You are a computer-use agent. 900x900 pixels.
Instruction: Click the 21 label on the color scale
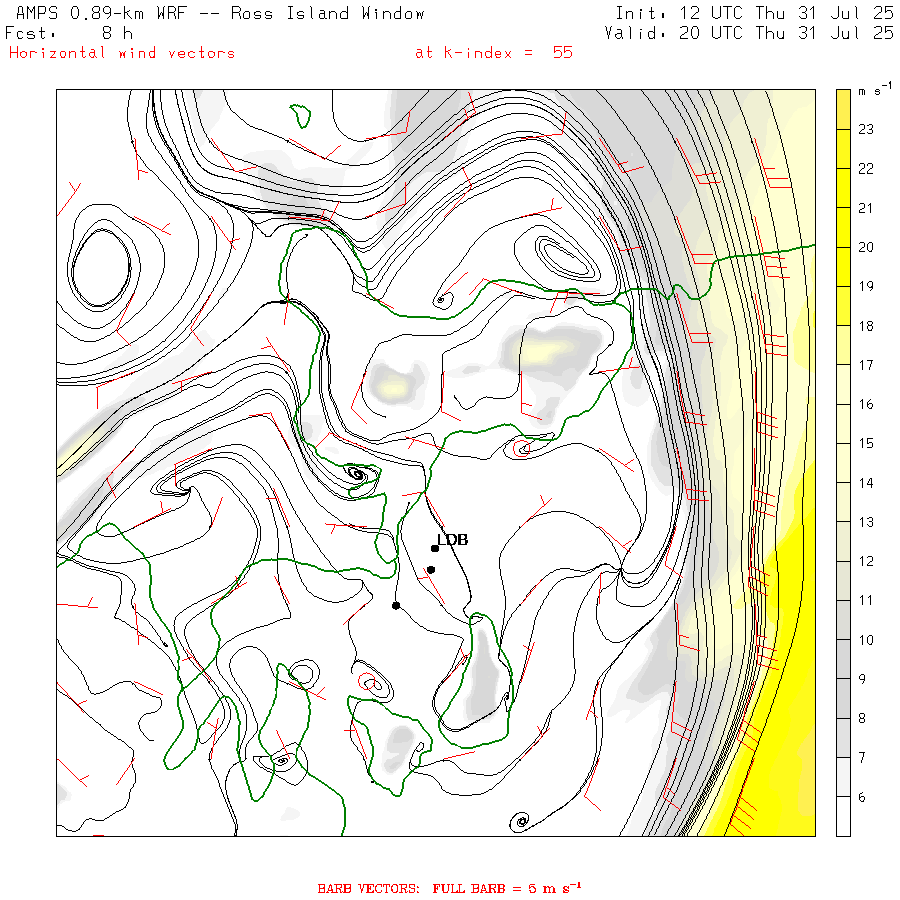point(866,208)
